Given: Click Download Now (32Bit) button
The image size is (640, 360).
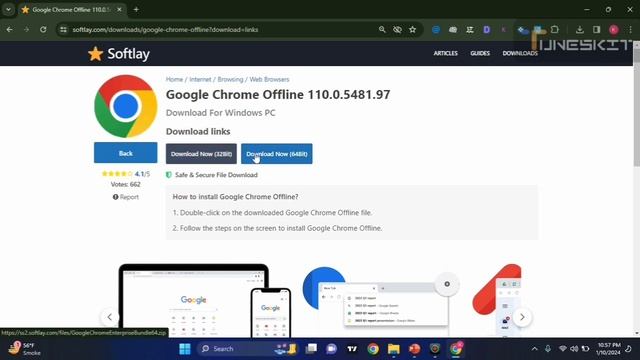Looking at the screenshot, I should click(201, 154).
